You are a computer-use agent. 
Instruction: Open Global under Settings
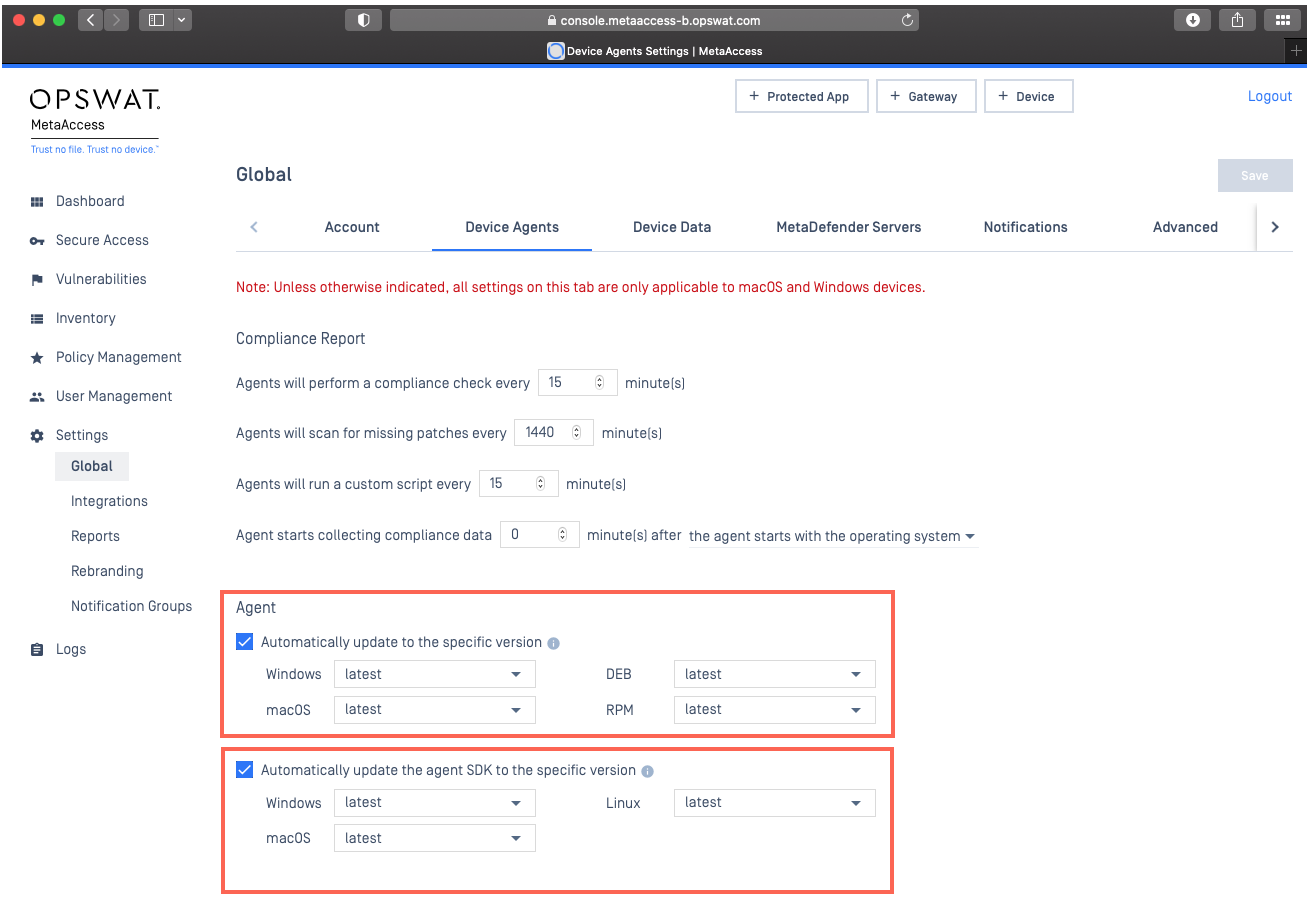click(x=92, y=466)
